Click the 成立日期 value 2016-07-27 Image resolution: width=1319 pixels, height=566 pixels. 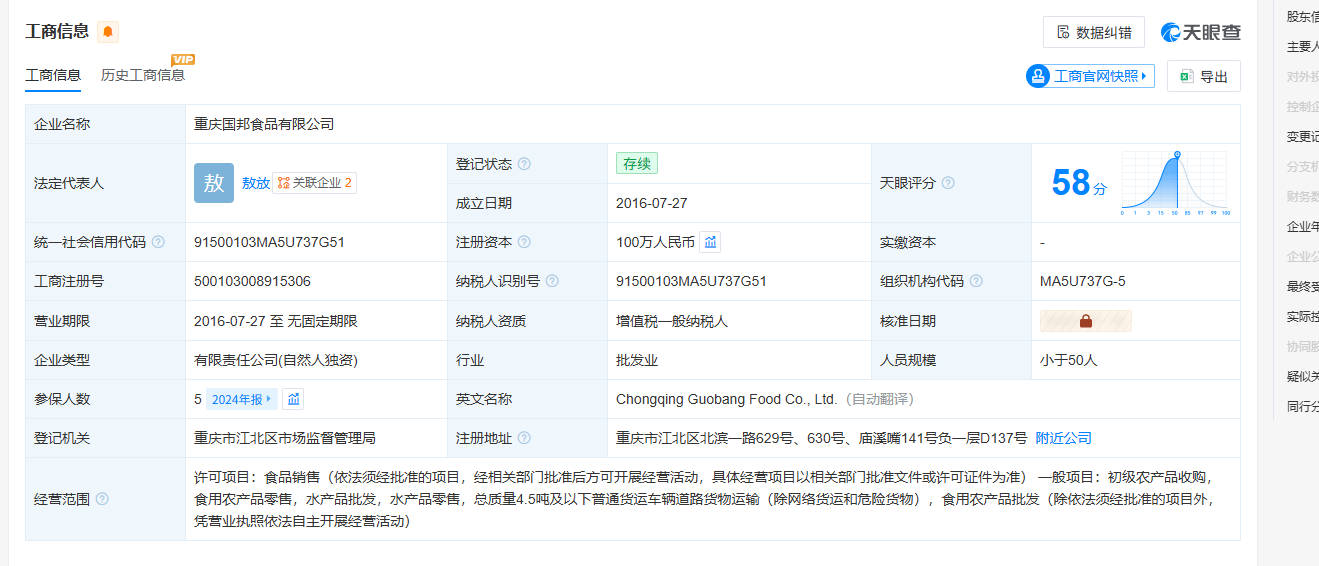[652, 203]
